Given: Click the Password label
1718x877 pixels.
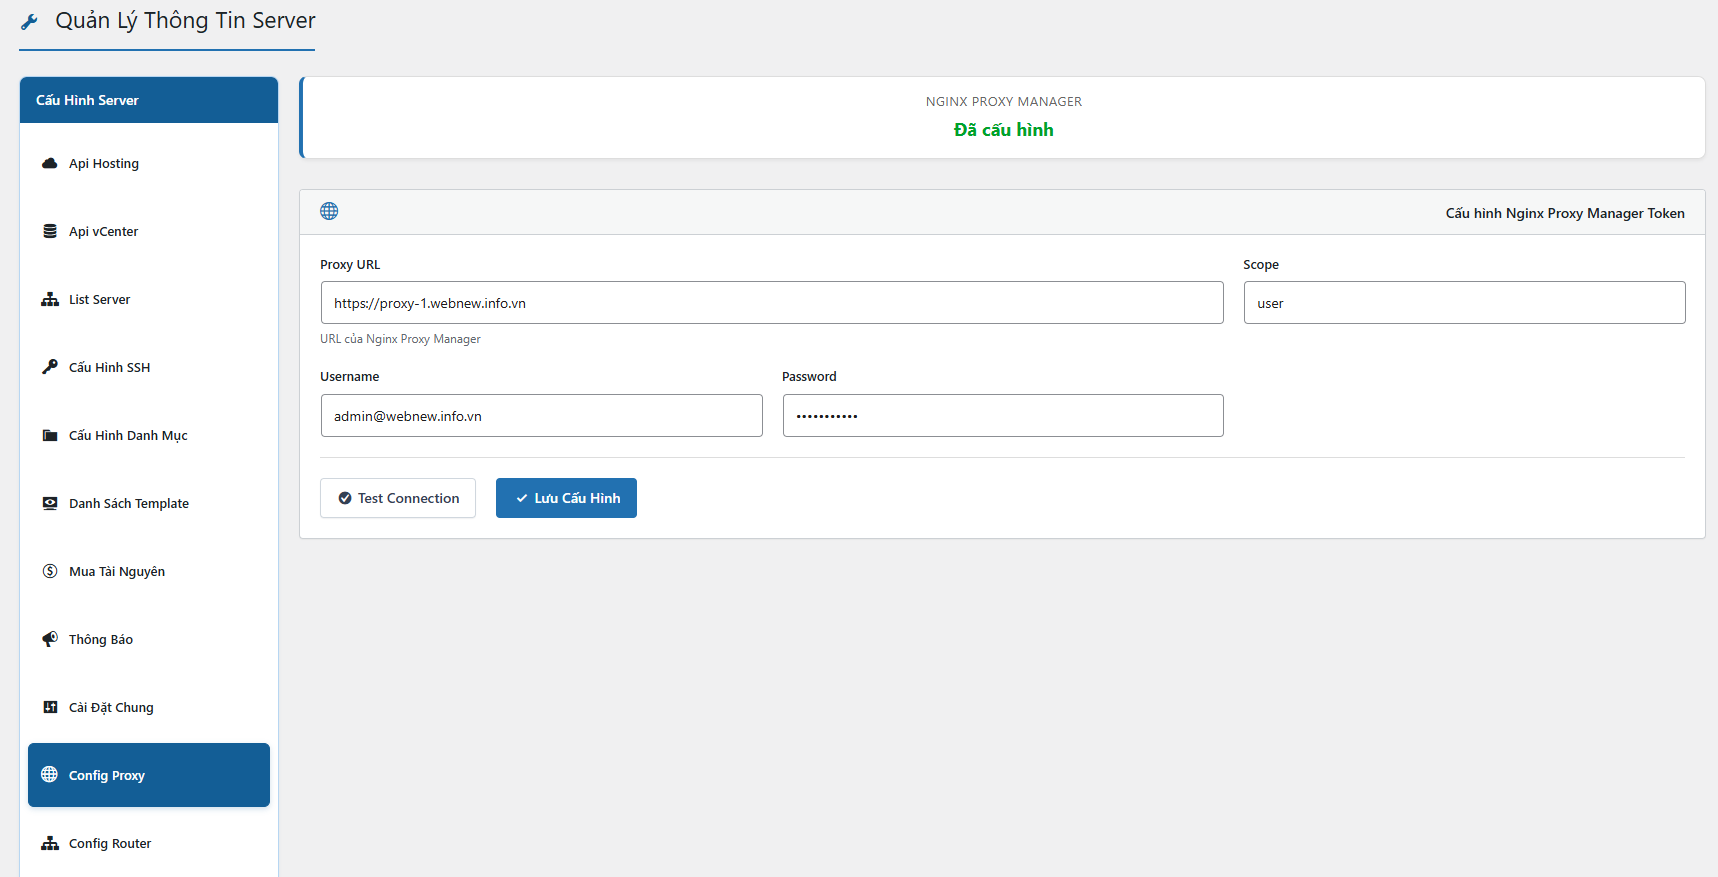Looking at the screenshot, I should pos(809,377).
